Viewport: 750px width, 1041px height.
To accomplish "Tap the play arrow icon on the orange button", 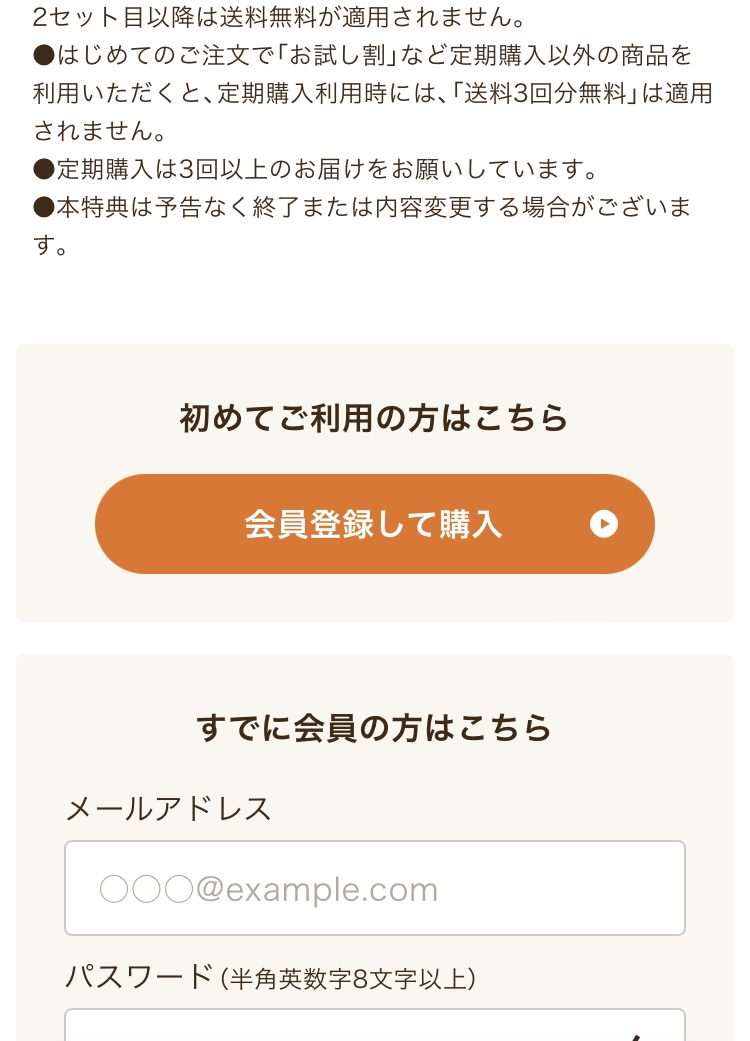I will (x=603, y=524).
